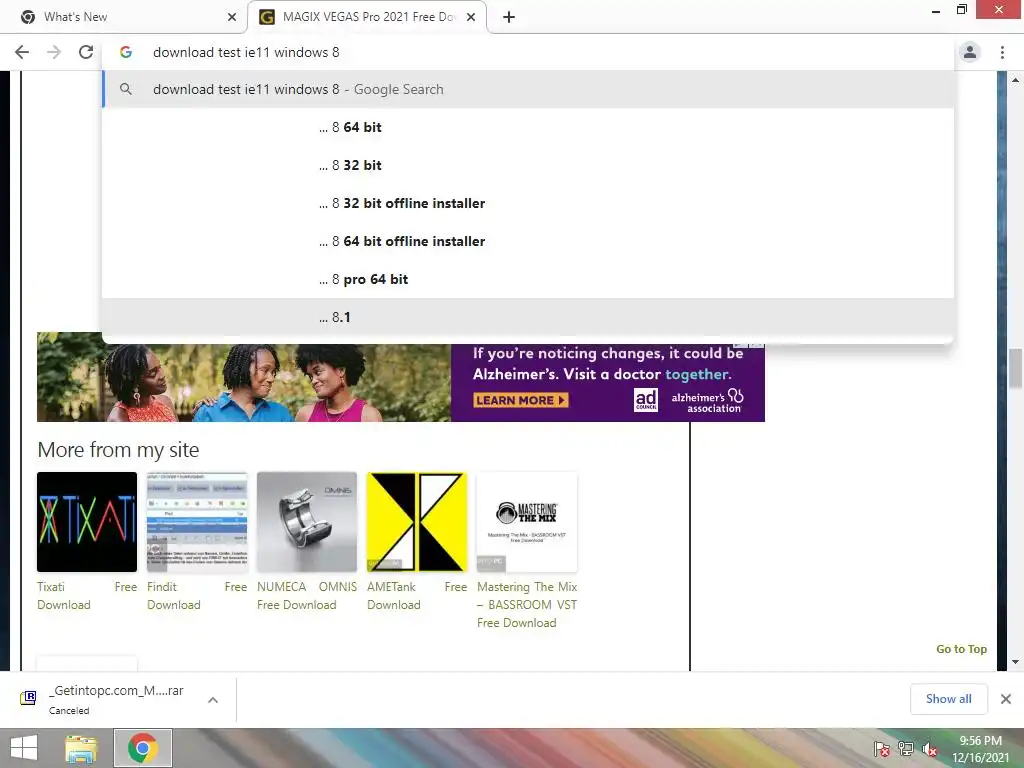The width and height of the screenshot is (1024, 768).
Task: Open the Chrome three-dot menu
Action: point(1002,52)
